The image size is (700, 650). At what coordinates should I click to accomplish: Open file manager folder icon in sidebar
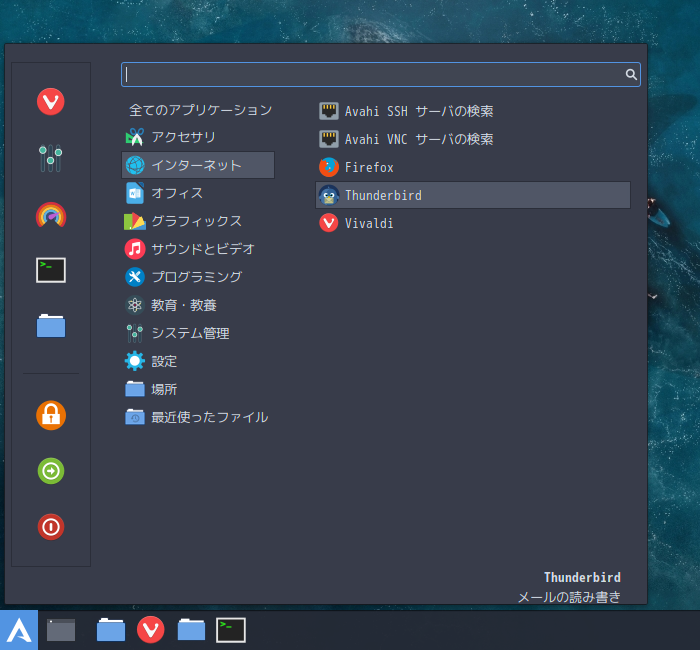pyautogui.click(x=51, y=325)
